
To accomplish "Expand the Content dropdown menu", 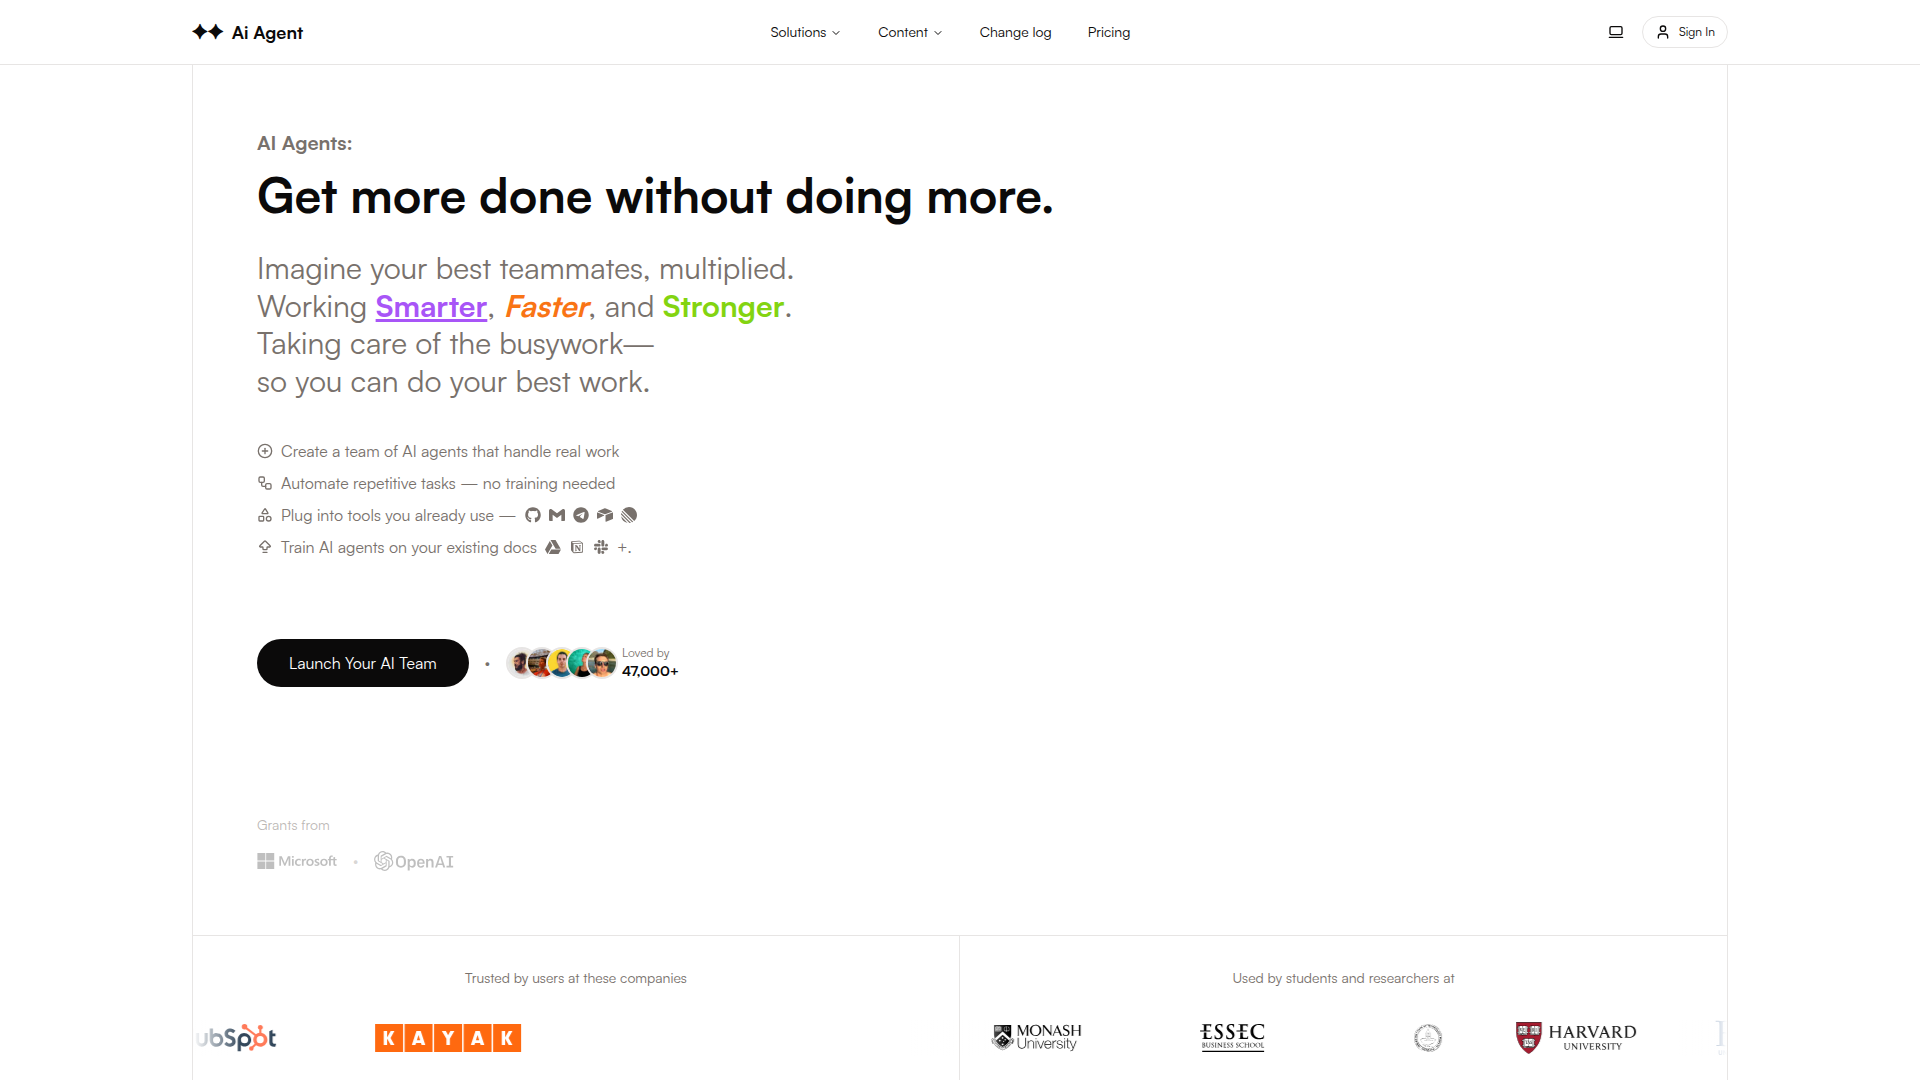I will tap(910, 32).
